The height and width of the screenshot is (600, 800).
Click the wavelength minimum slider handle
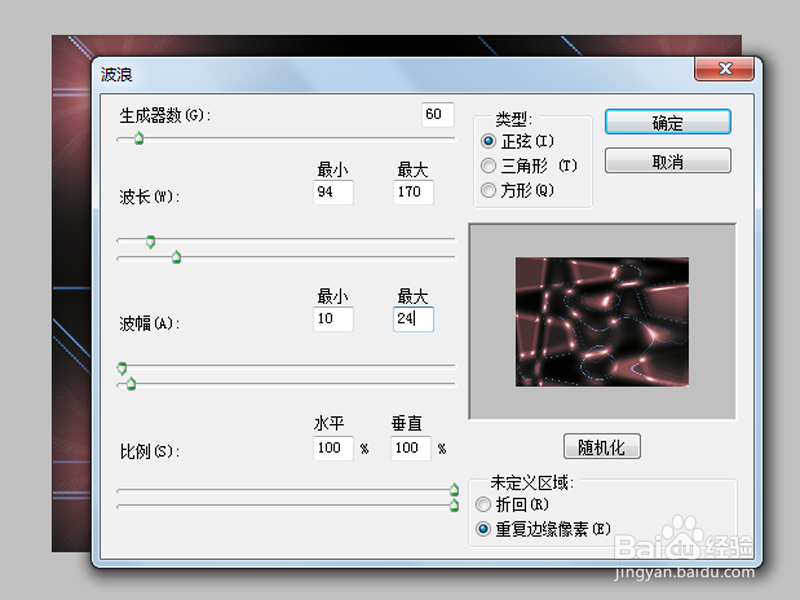[150, 241]
